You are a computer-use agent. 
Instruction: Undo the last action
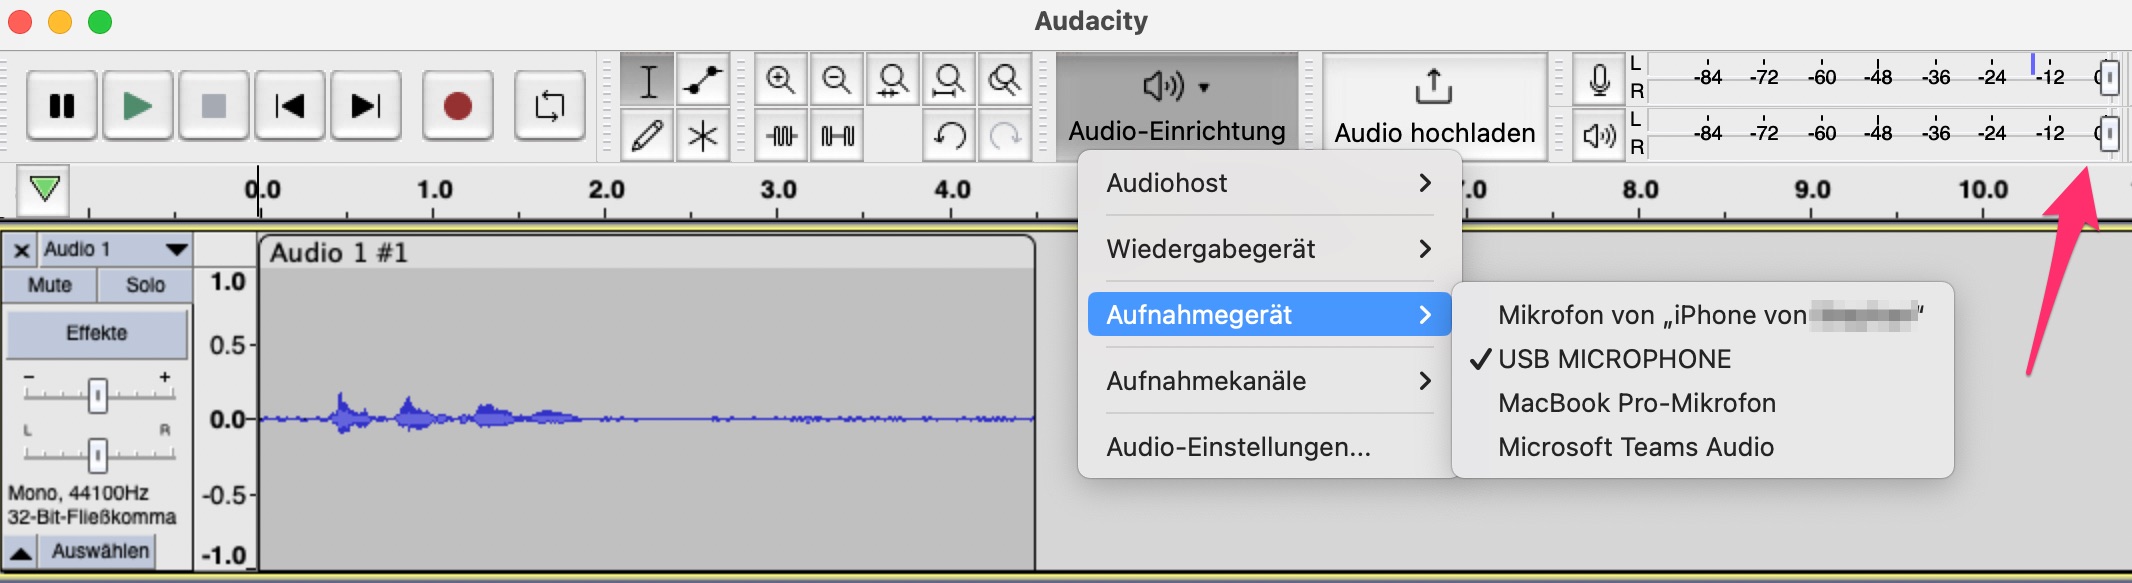pos(949,135)
